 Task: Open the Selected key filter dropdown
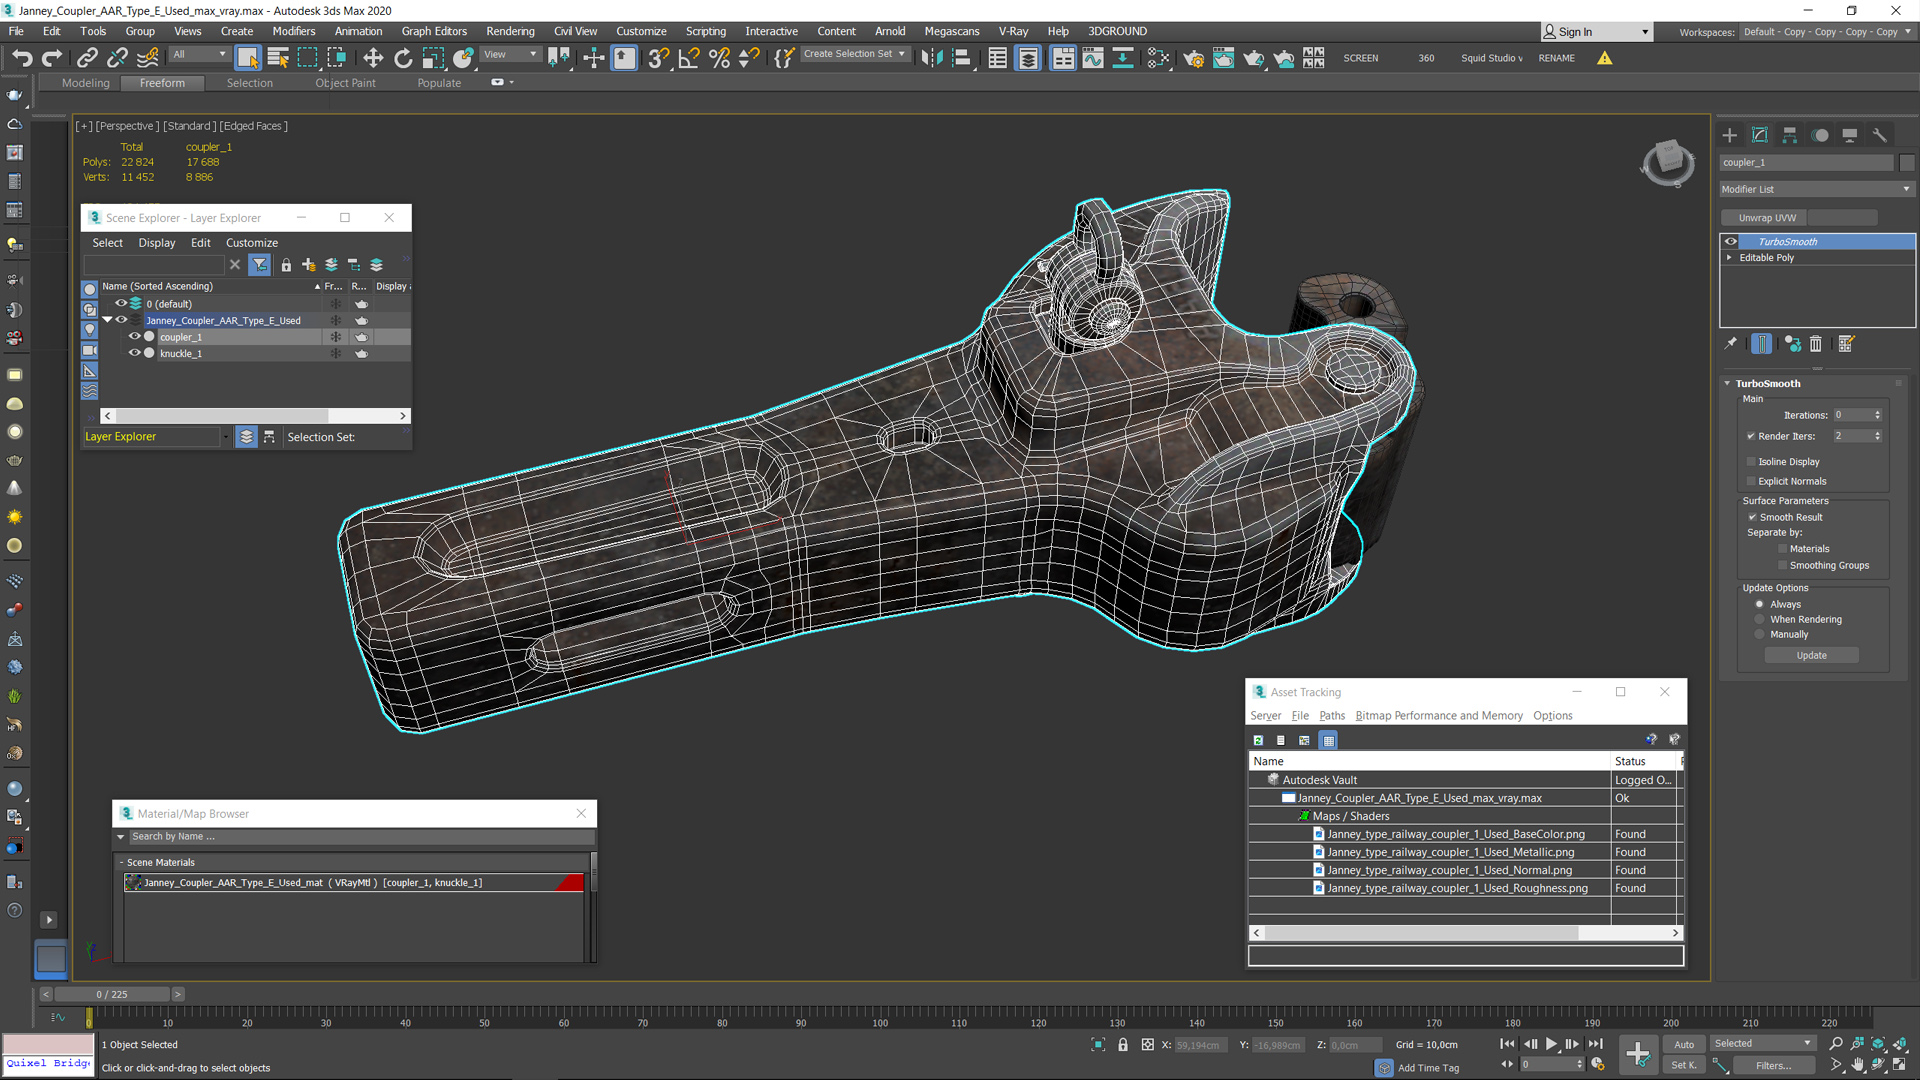click(1762, 1043)
